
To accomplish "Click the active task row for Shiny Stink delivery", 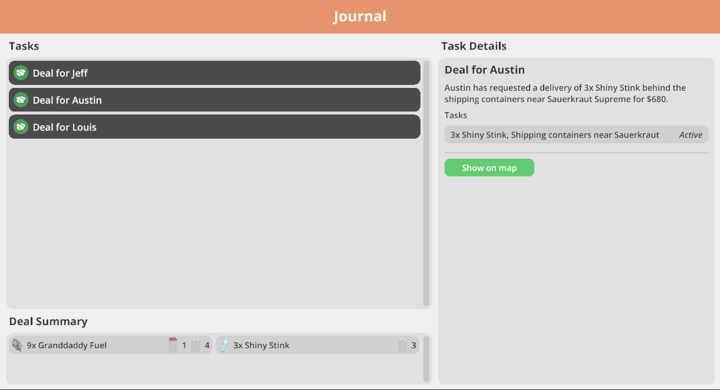I will (576, 135).
